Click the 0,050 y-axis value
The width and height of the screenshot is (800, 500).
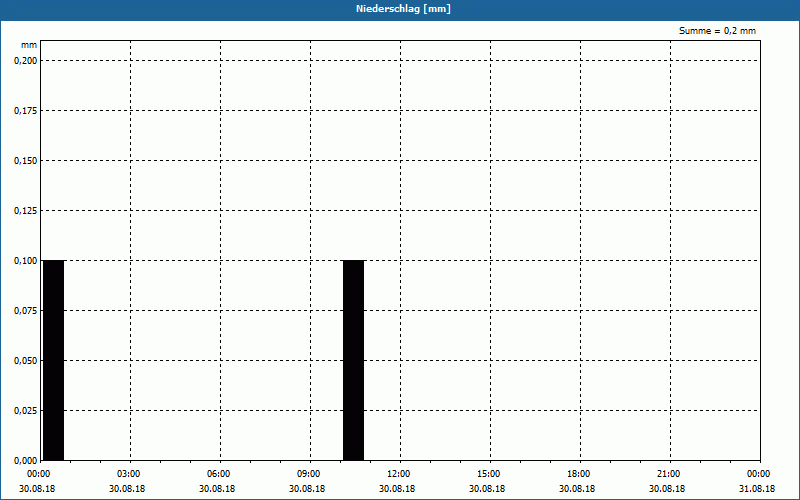tap(26, 361)
